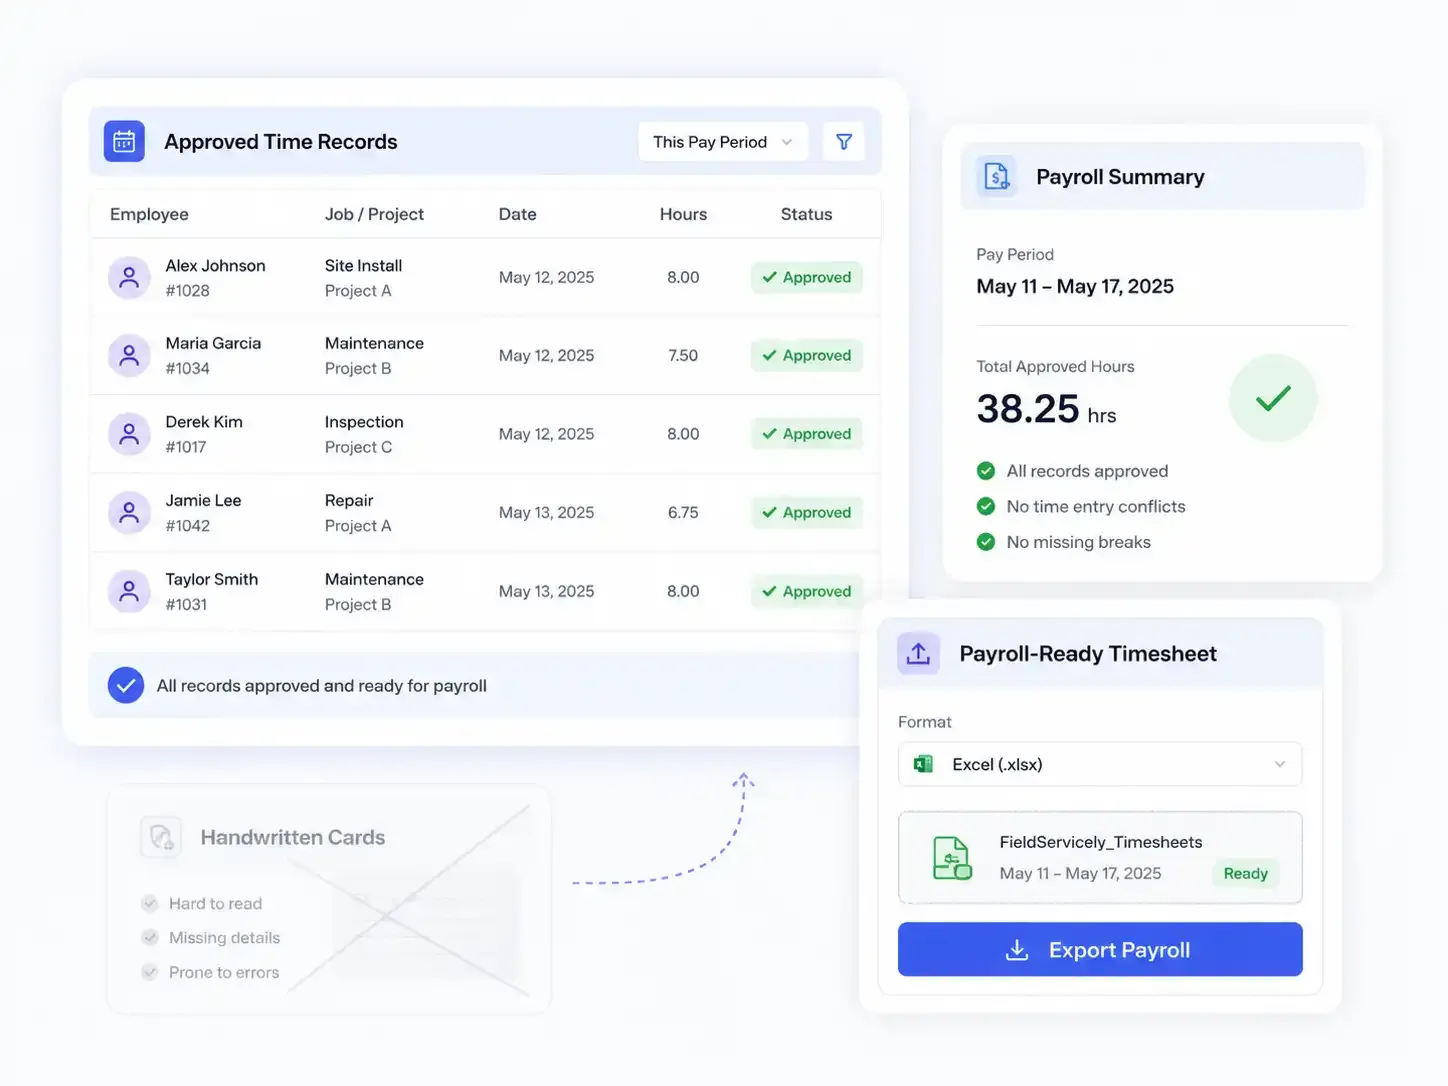1448x1086 pixels.
Task: Click the Handwritten Cards document icon
Action: [x=161, y=837]
